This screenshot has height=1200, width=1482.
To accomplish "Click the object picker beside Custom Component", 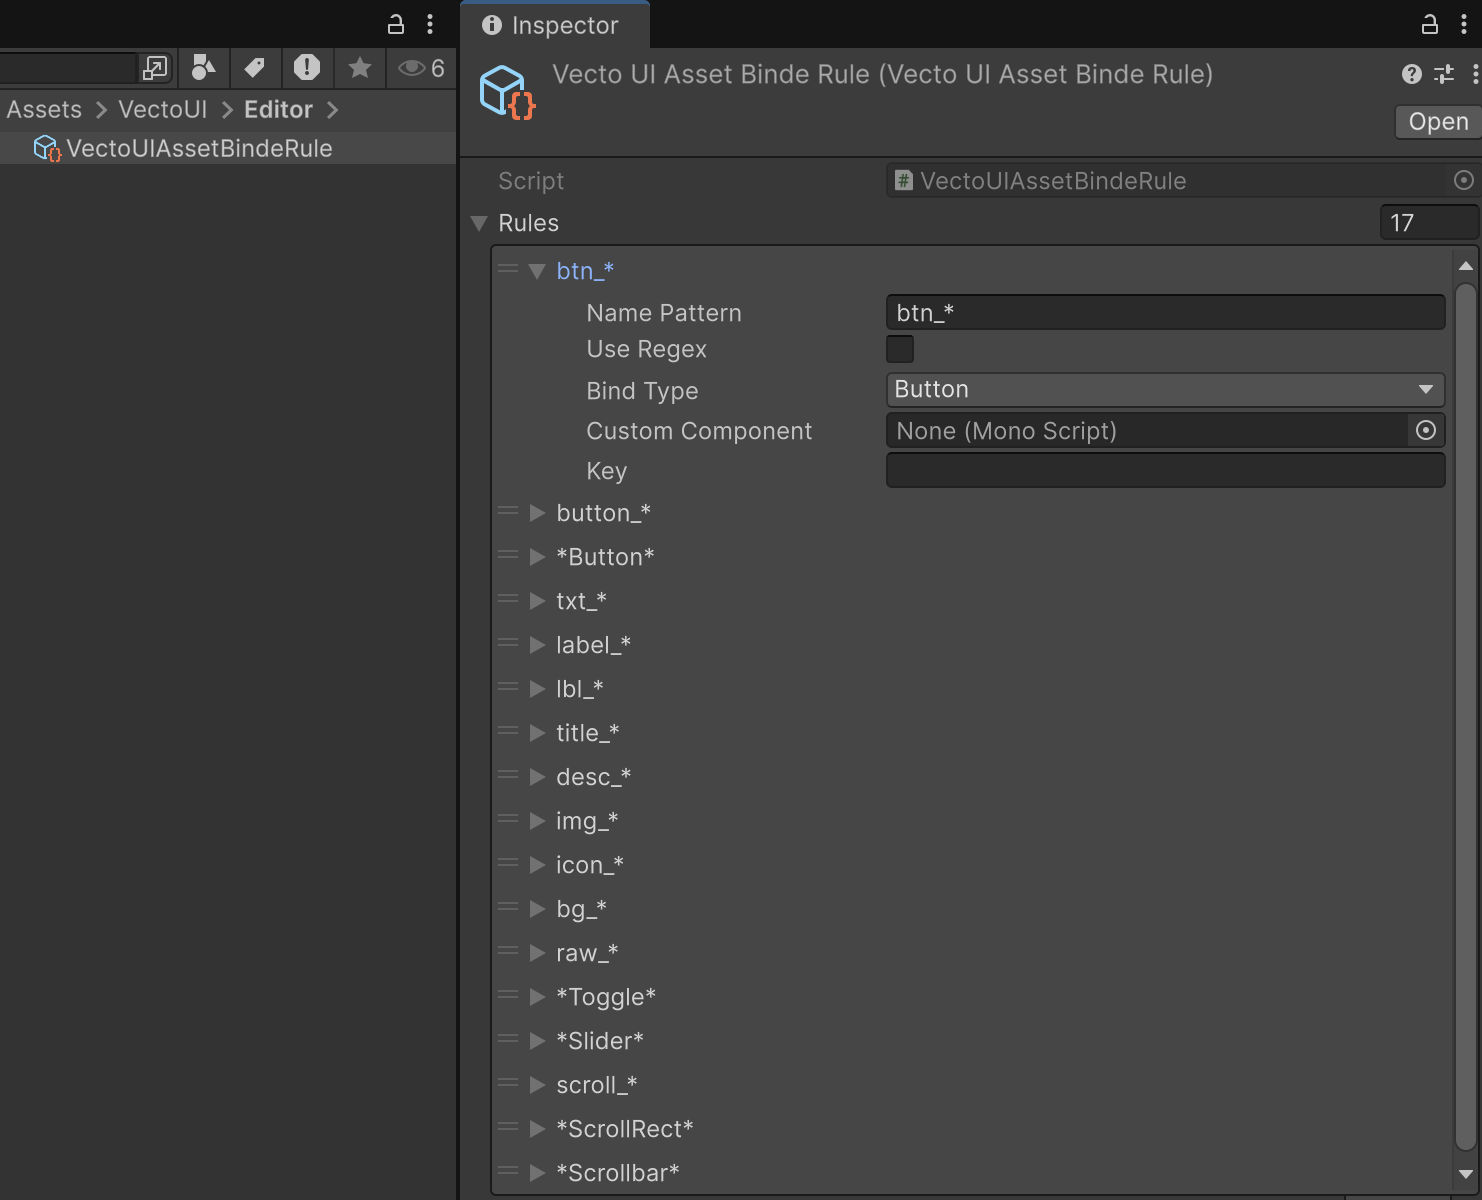I will pyautogui.click(x=1426, y=430).
